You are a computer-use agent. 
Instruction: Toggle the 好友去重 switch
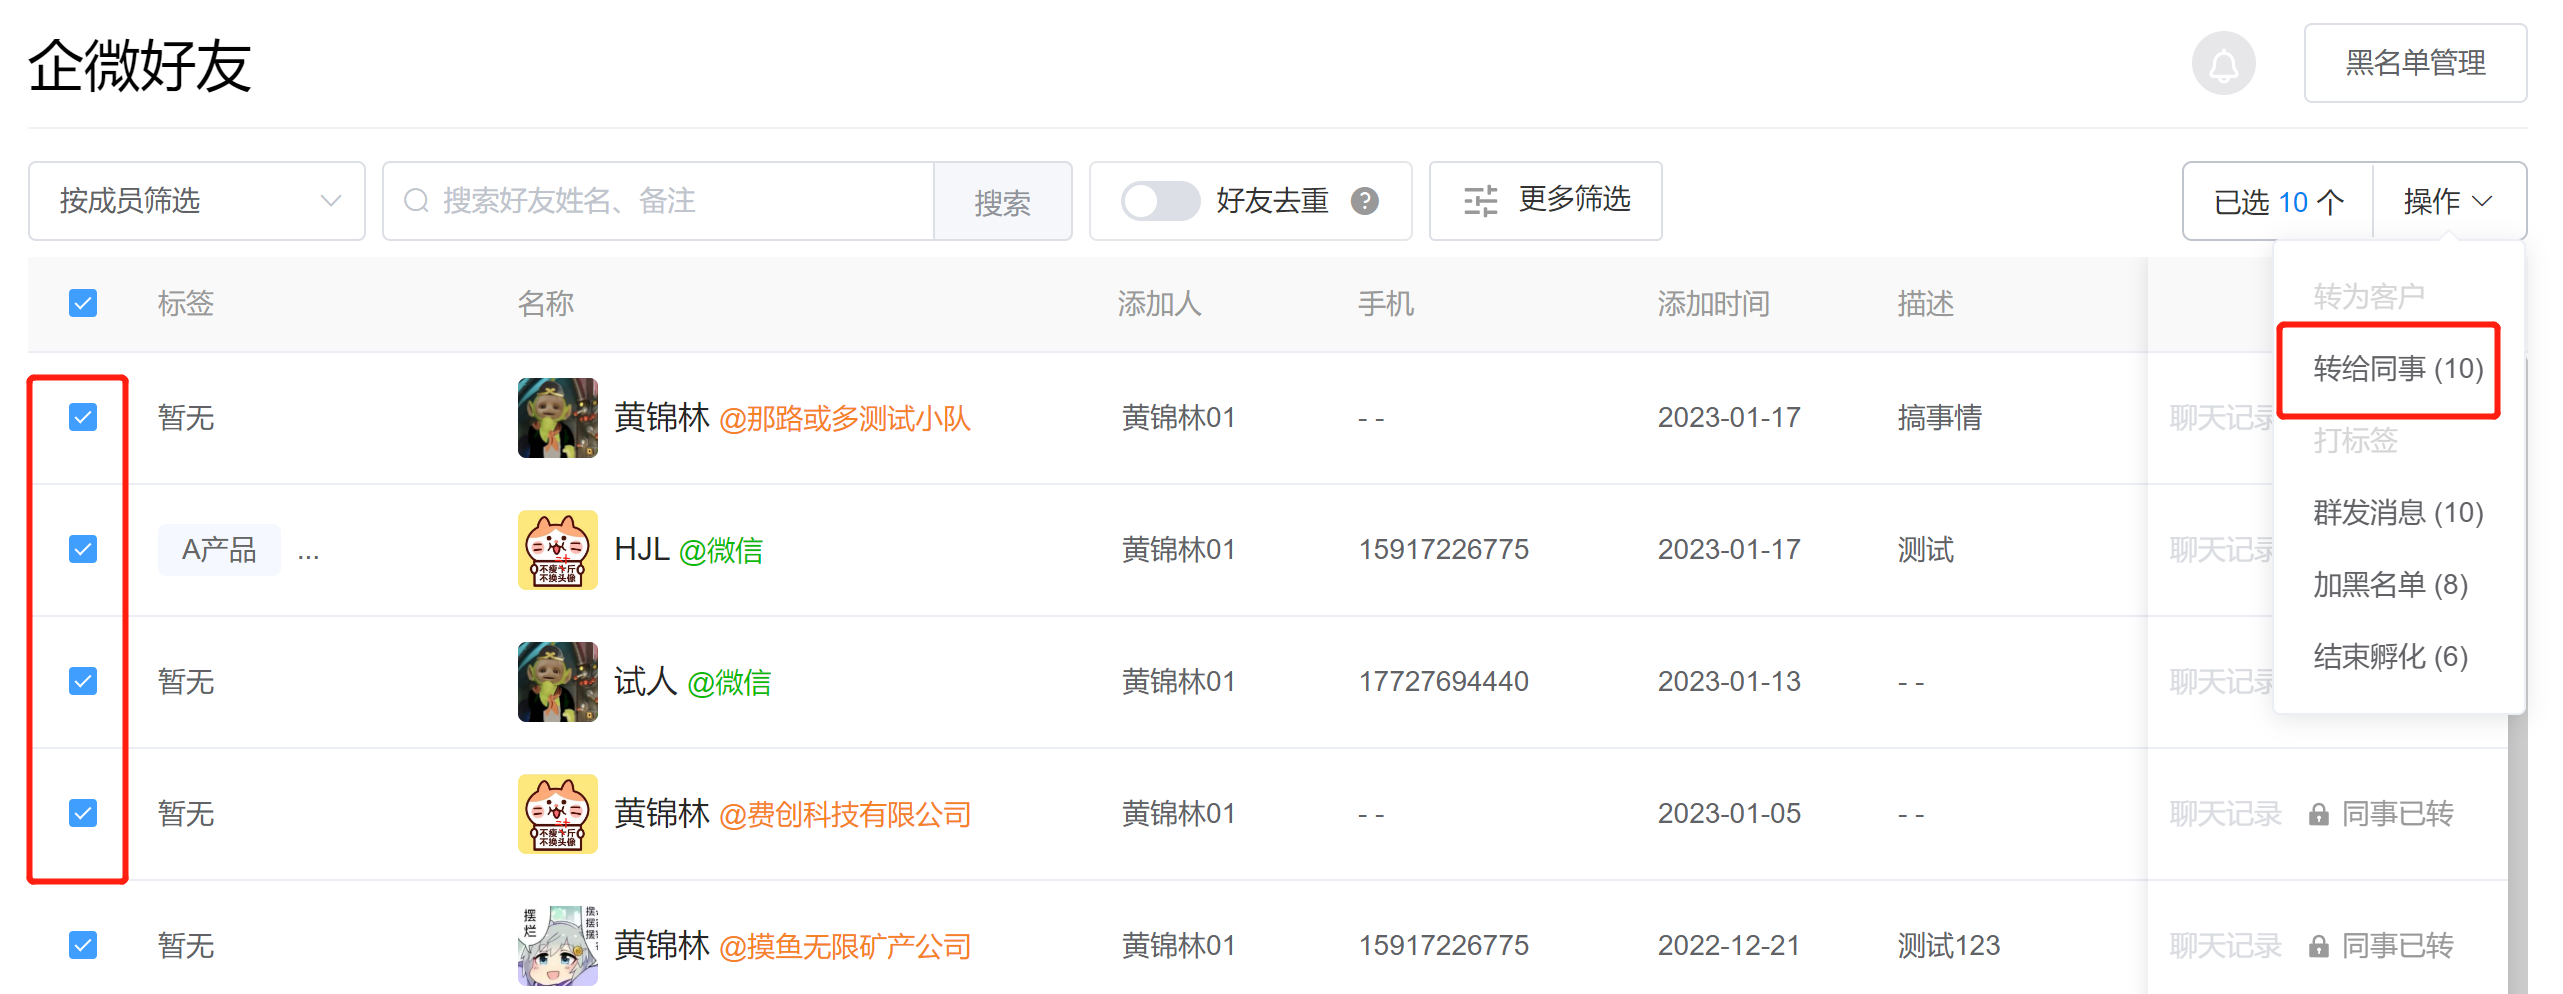click(x=1160, y=201)
